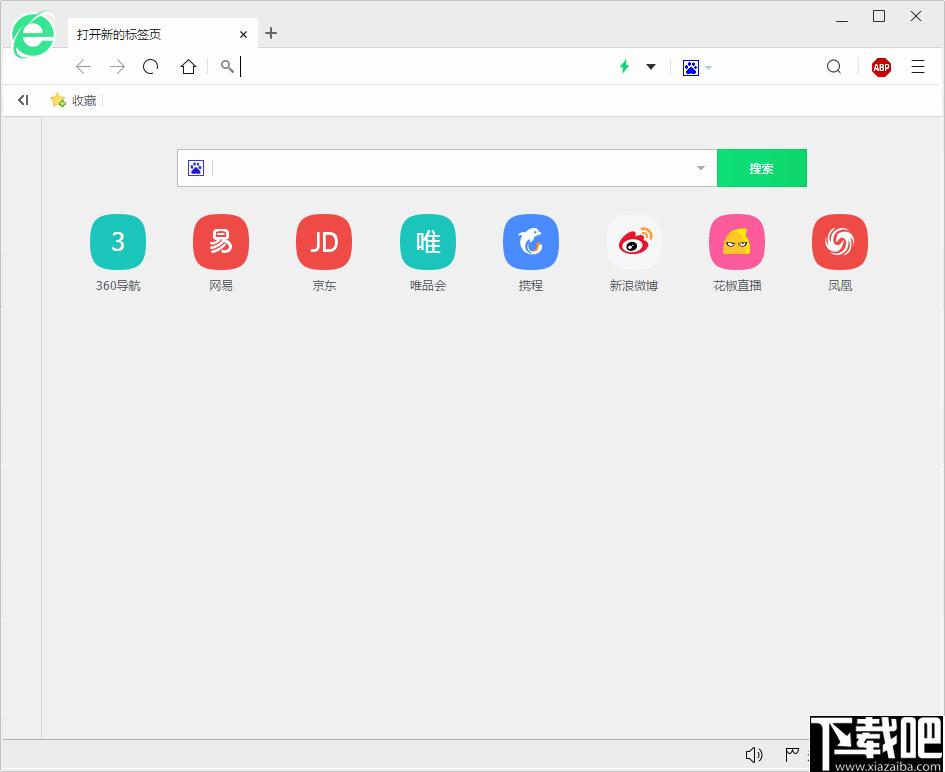Click the status bar speaker icon
This screenshot has width=945, height=772.
(754, 755)
